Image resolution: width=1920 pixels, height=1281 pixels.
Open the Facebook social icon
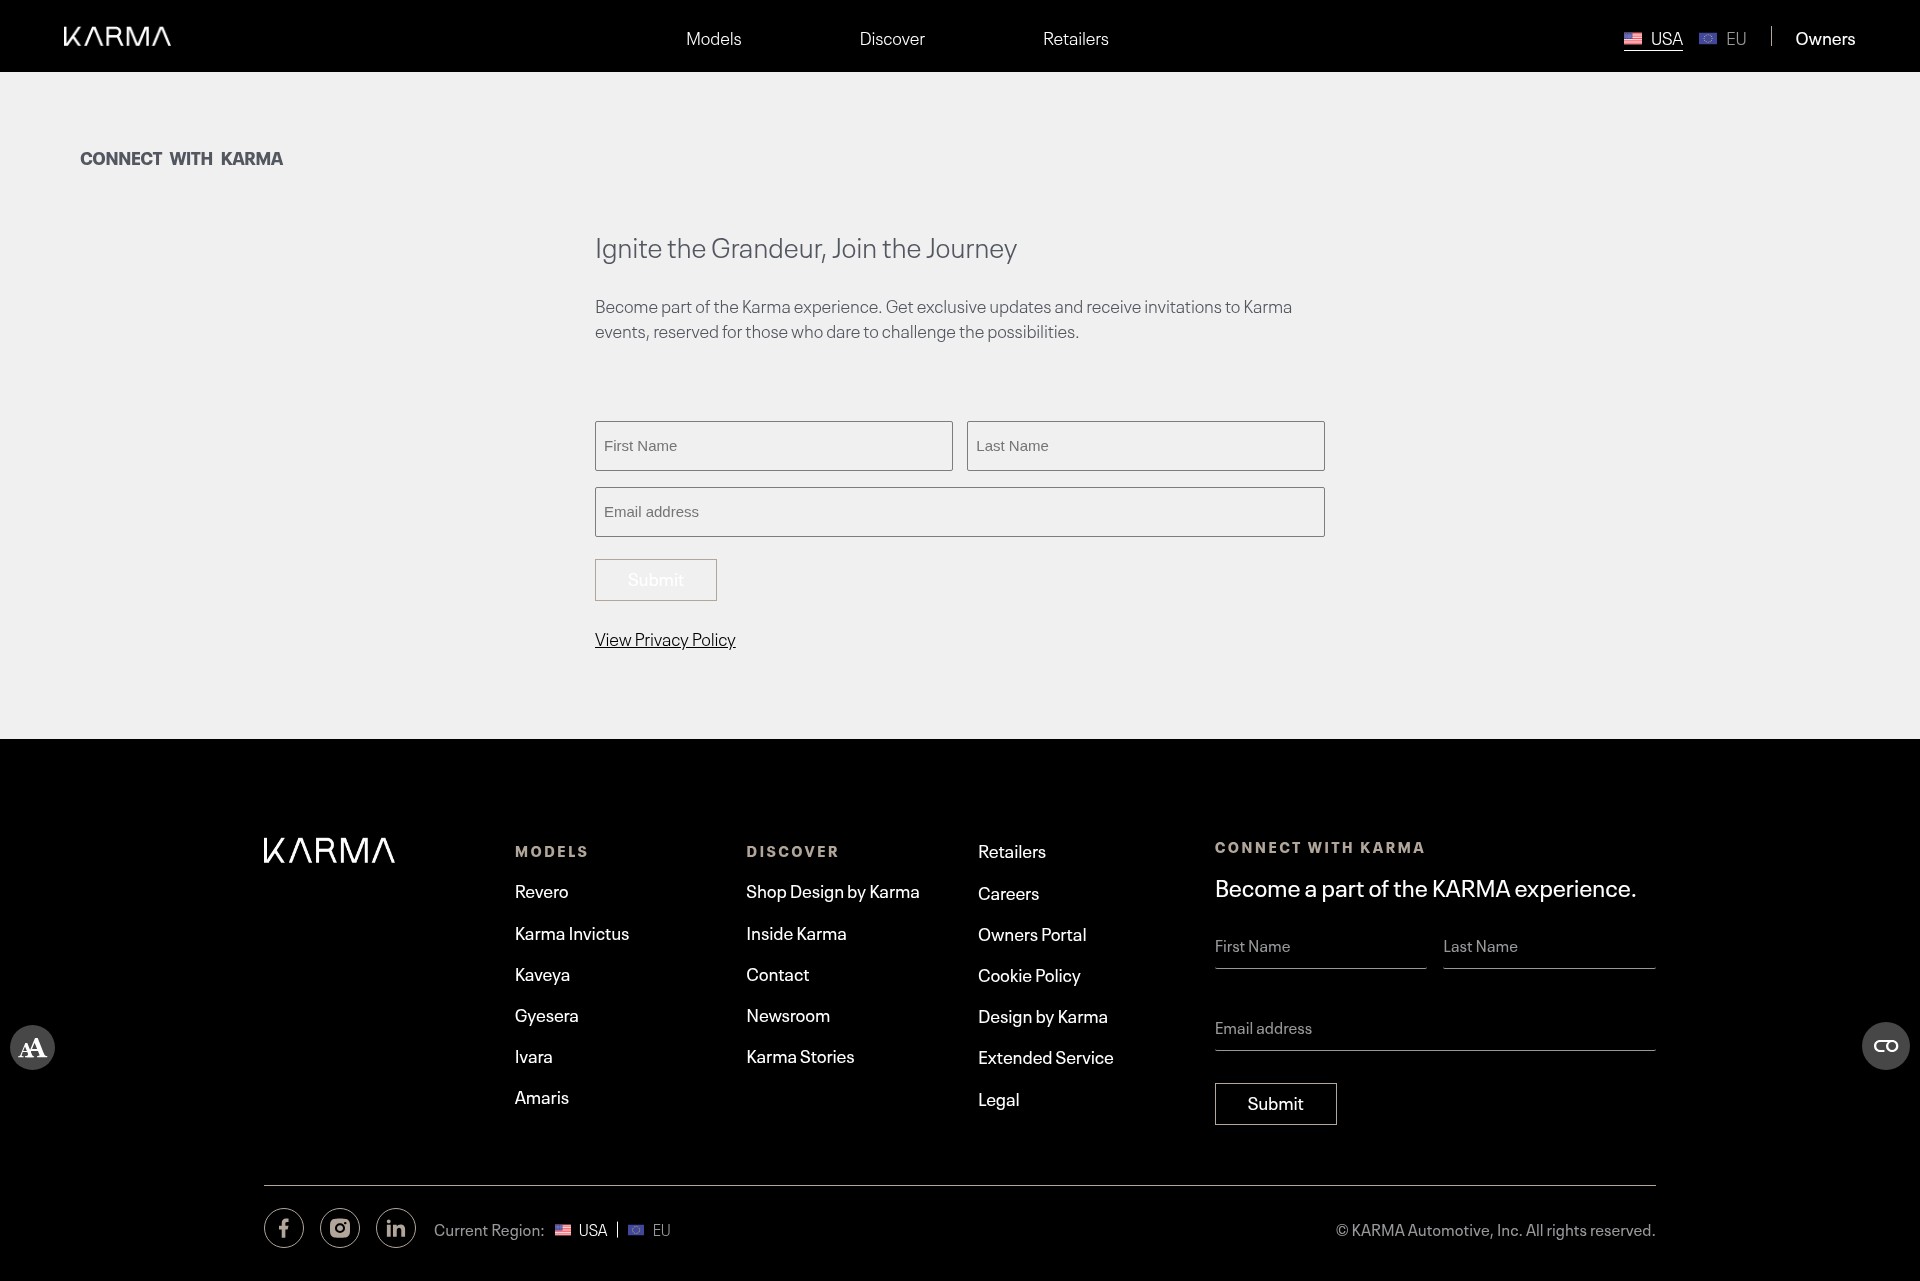284,1228
